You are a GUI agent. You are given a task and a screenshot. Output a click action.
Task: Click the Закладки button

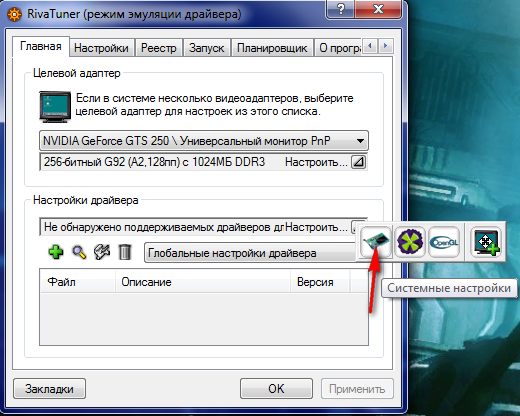click(x=49, y=389)
